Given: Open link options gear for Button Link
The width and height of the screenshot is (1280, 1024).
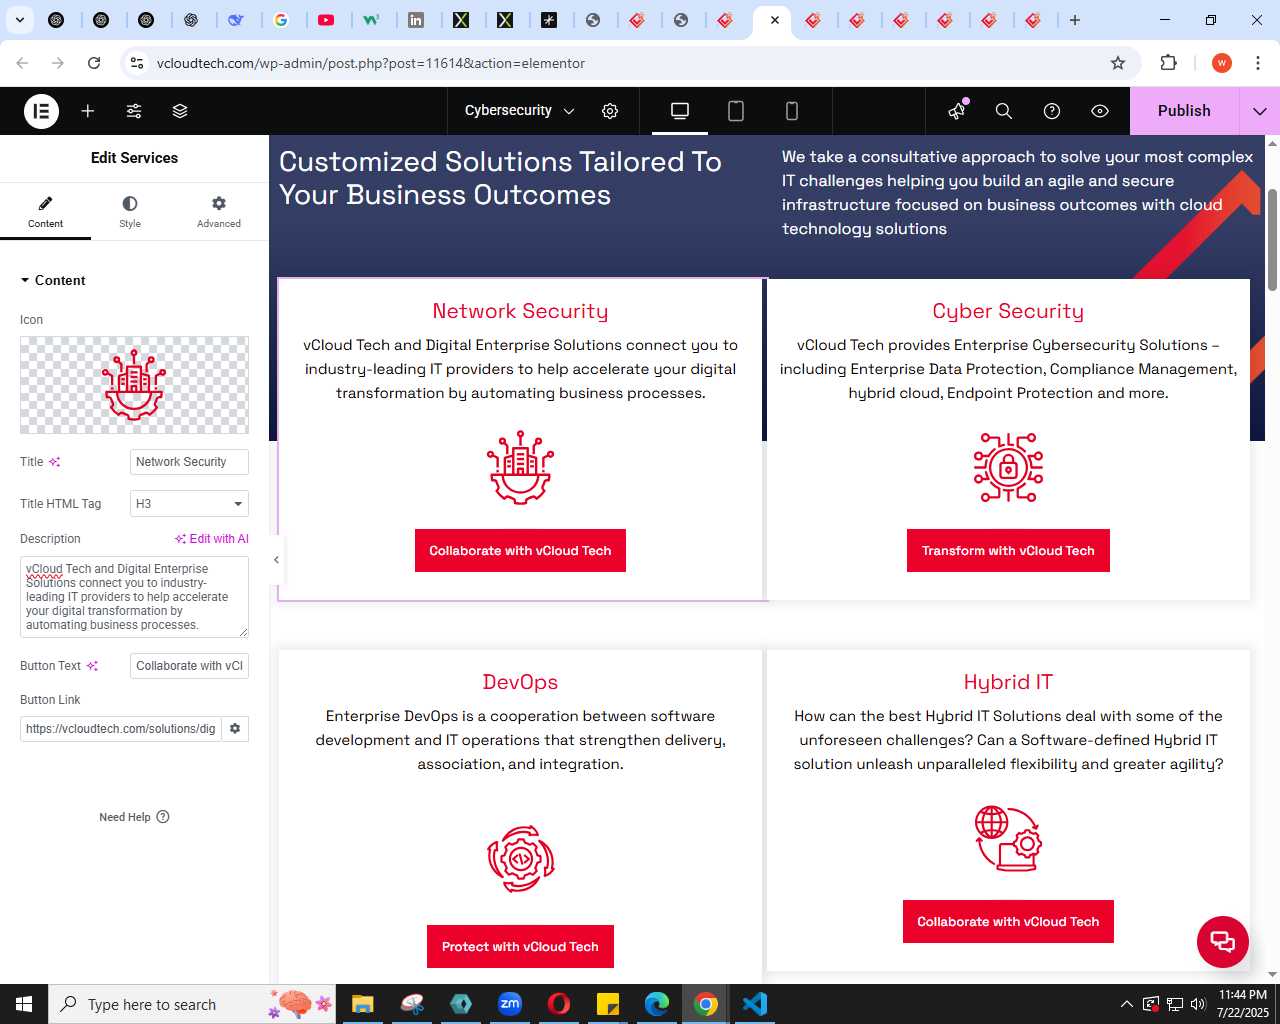Looking at the screenshot, I should click(x=235, y=729).
